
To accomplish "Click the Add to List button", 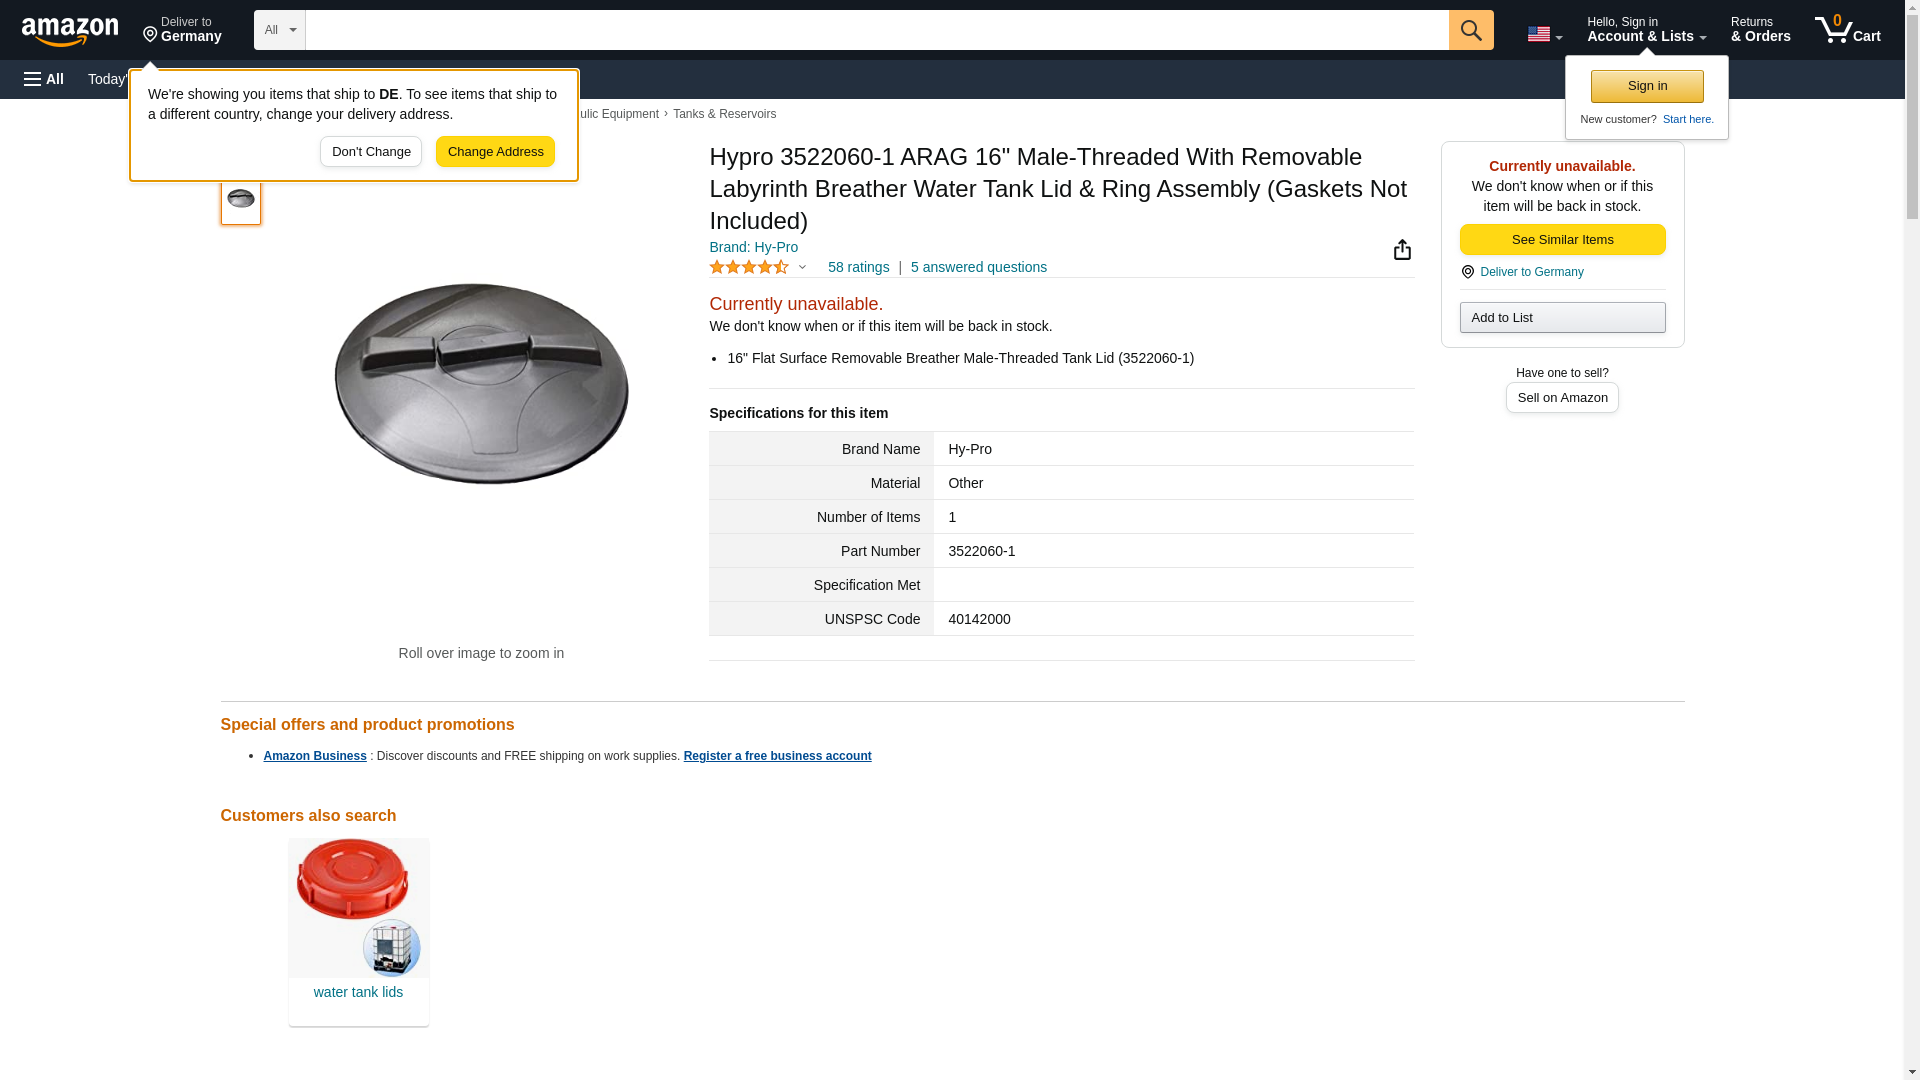I will (x=1562, y=318).
